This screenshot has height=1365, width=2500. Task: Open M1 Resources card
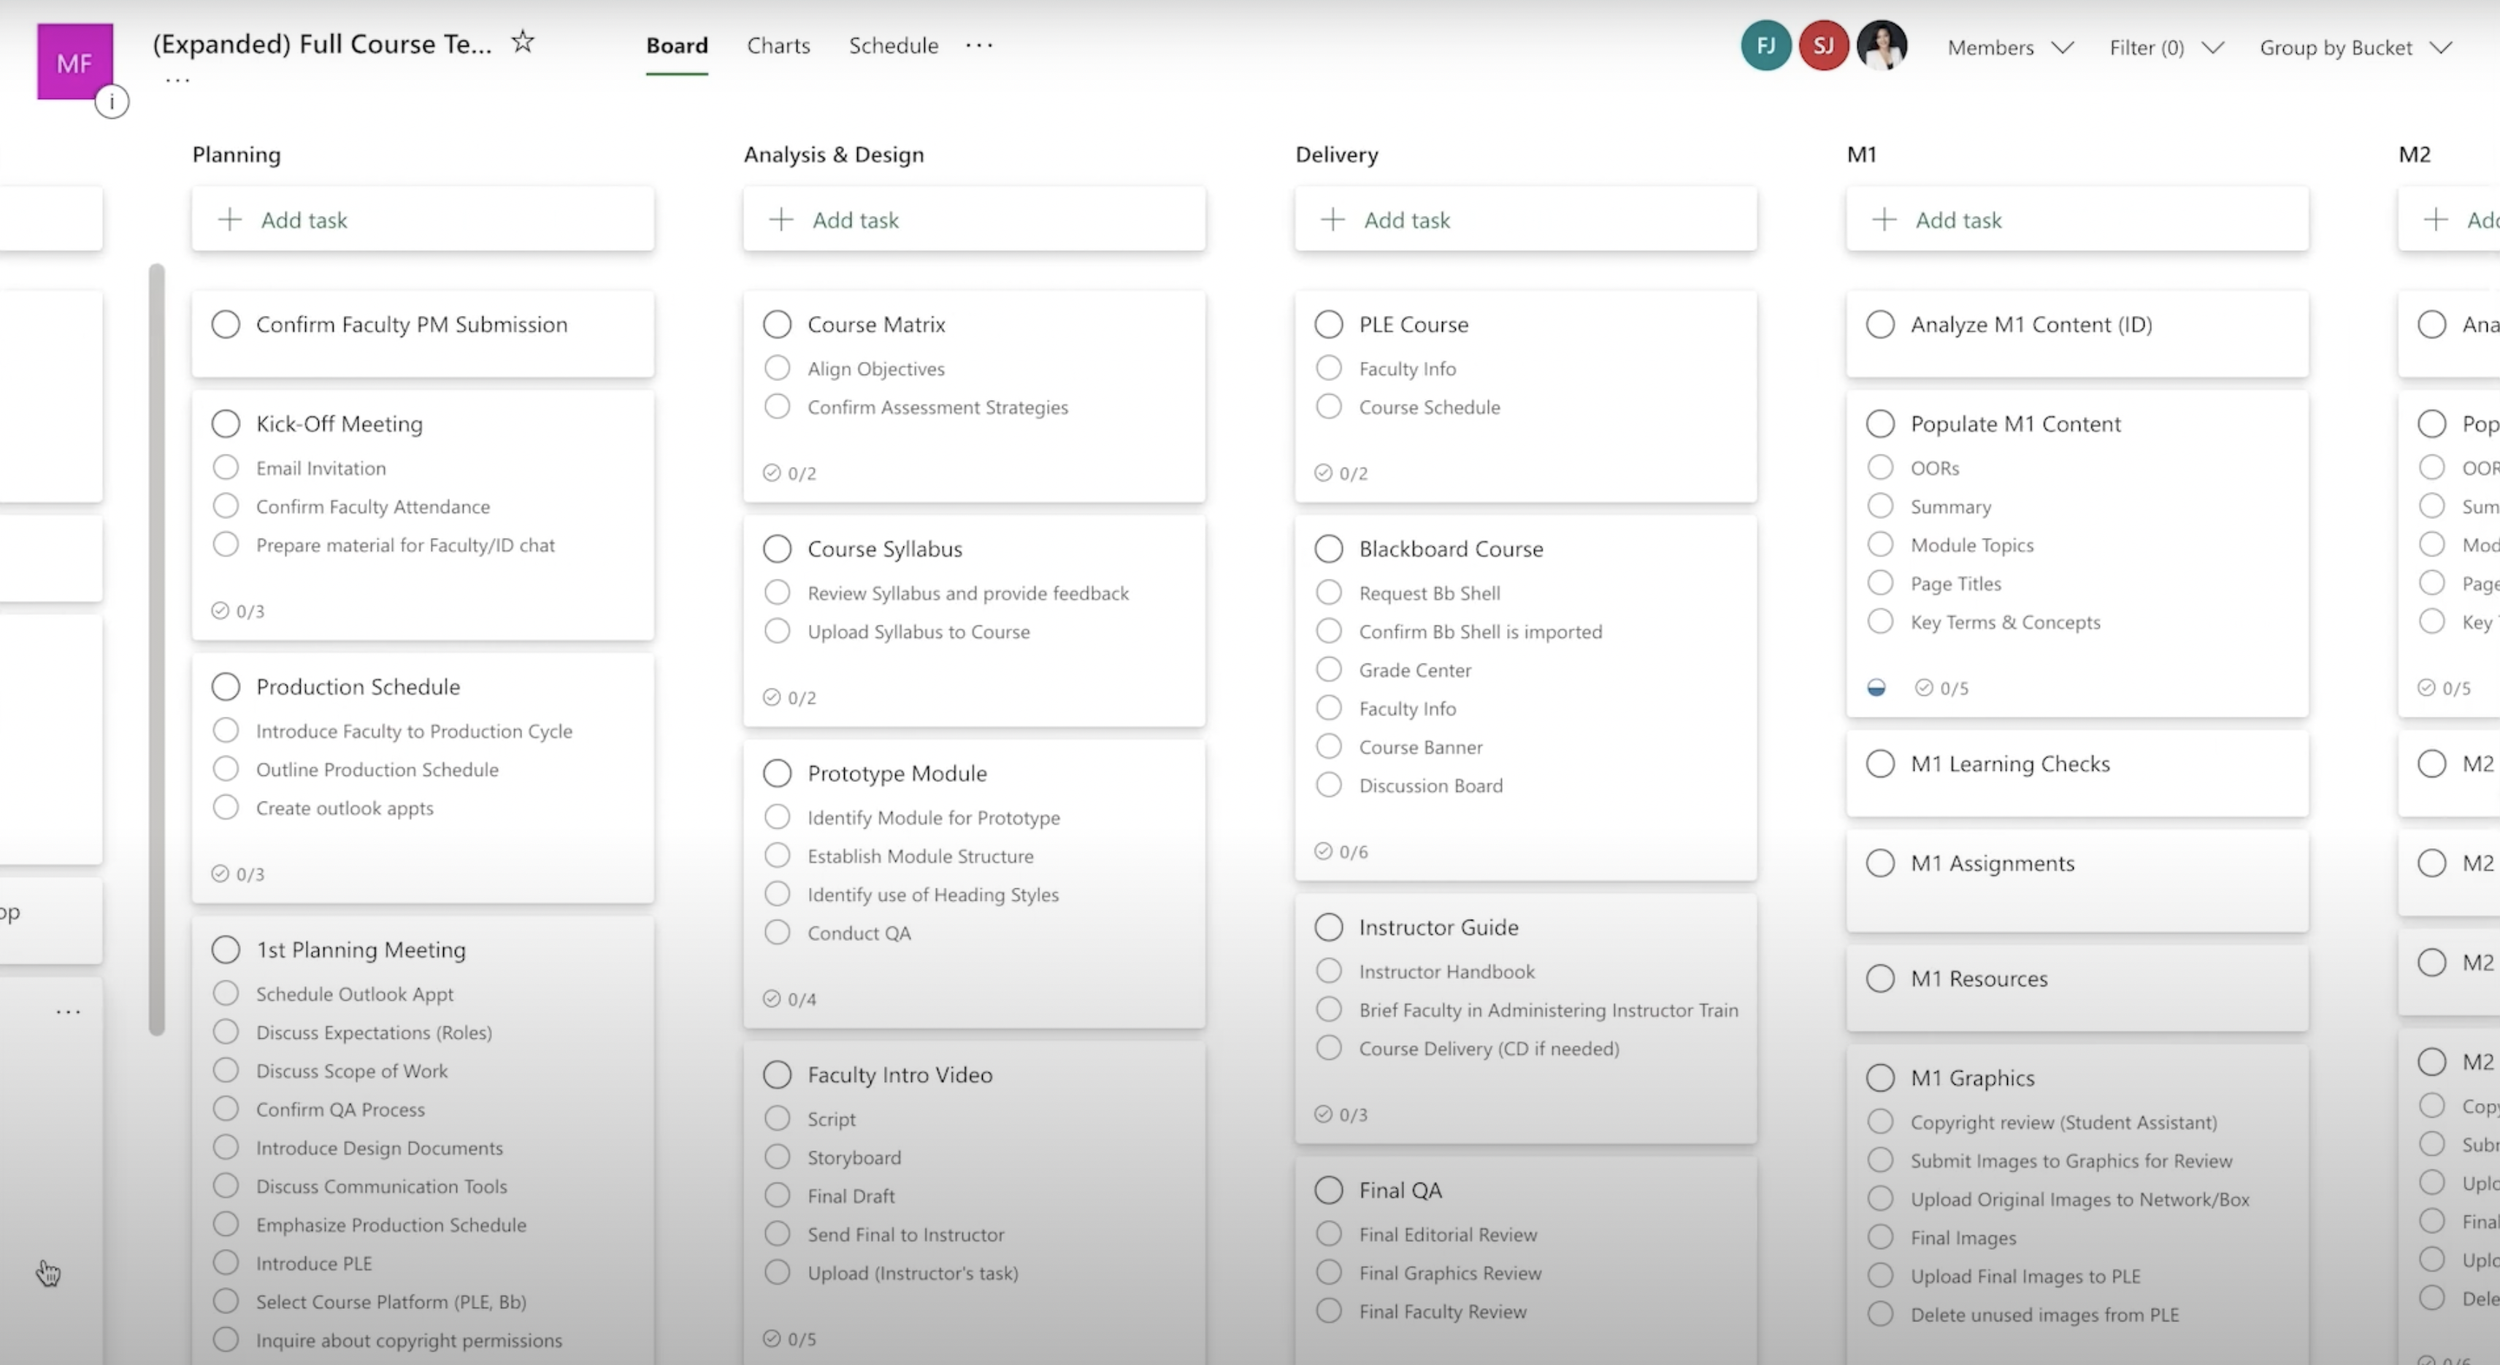pos(2077,987)
